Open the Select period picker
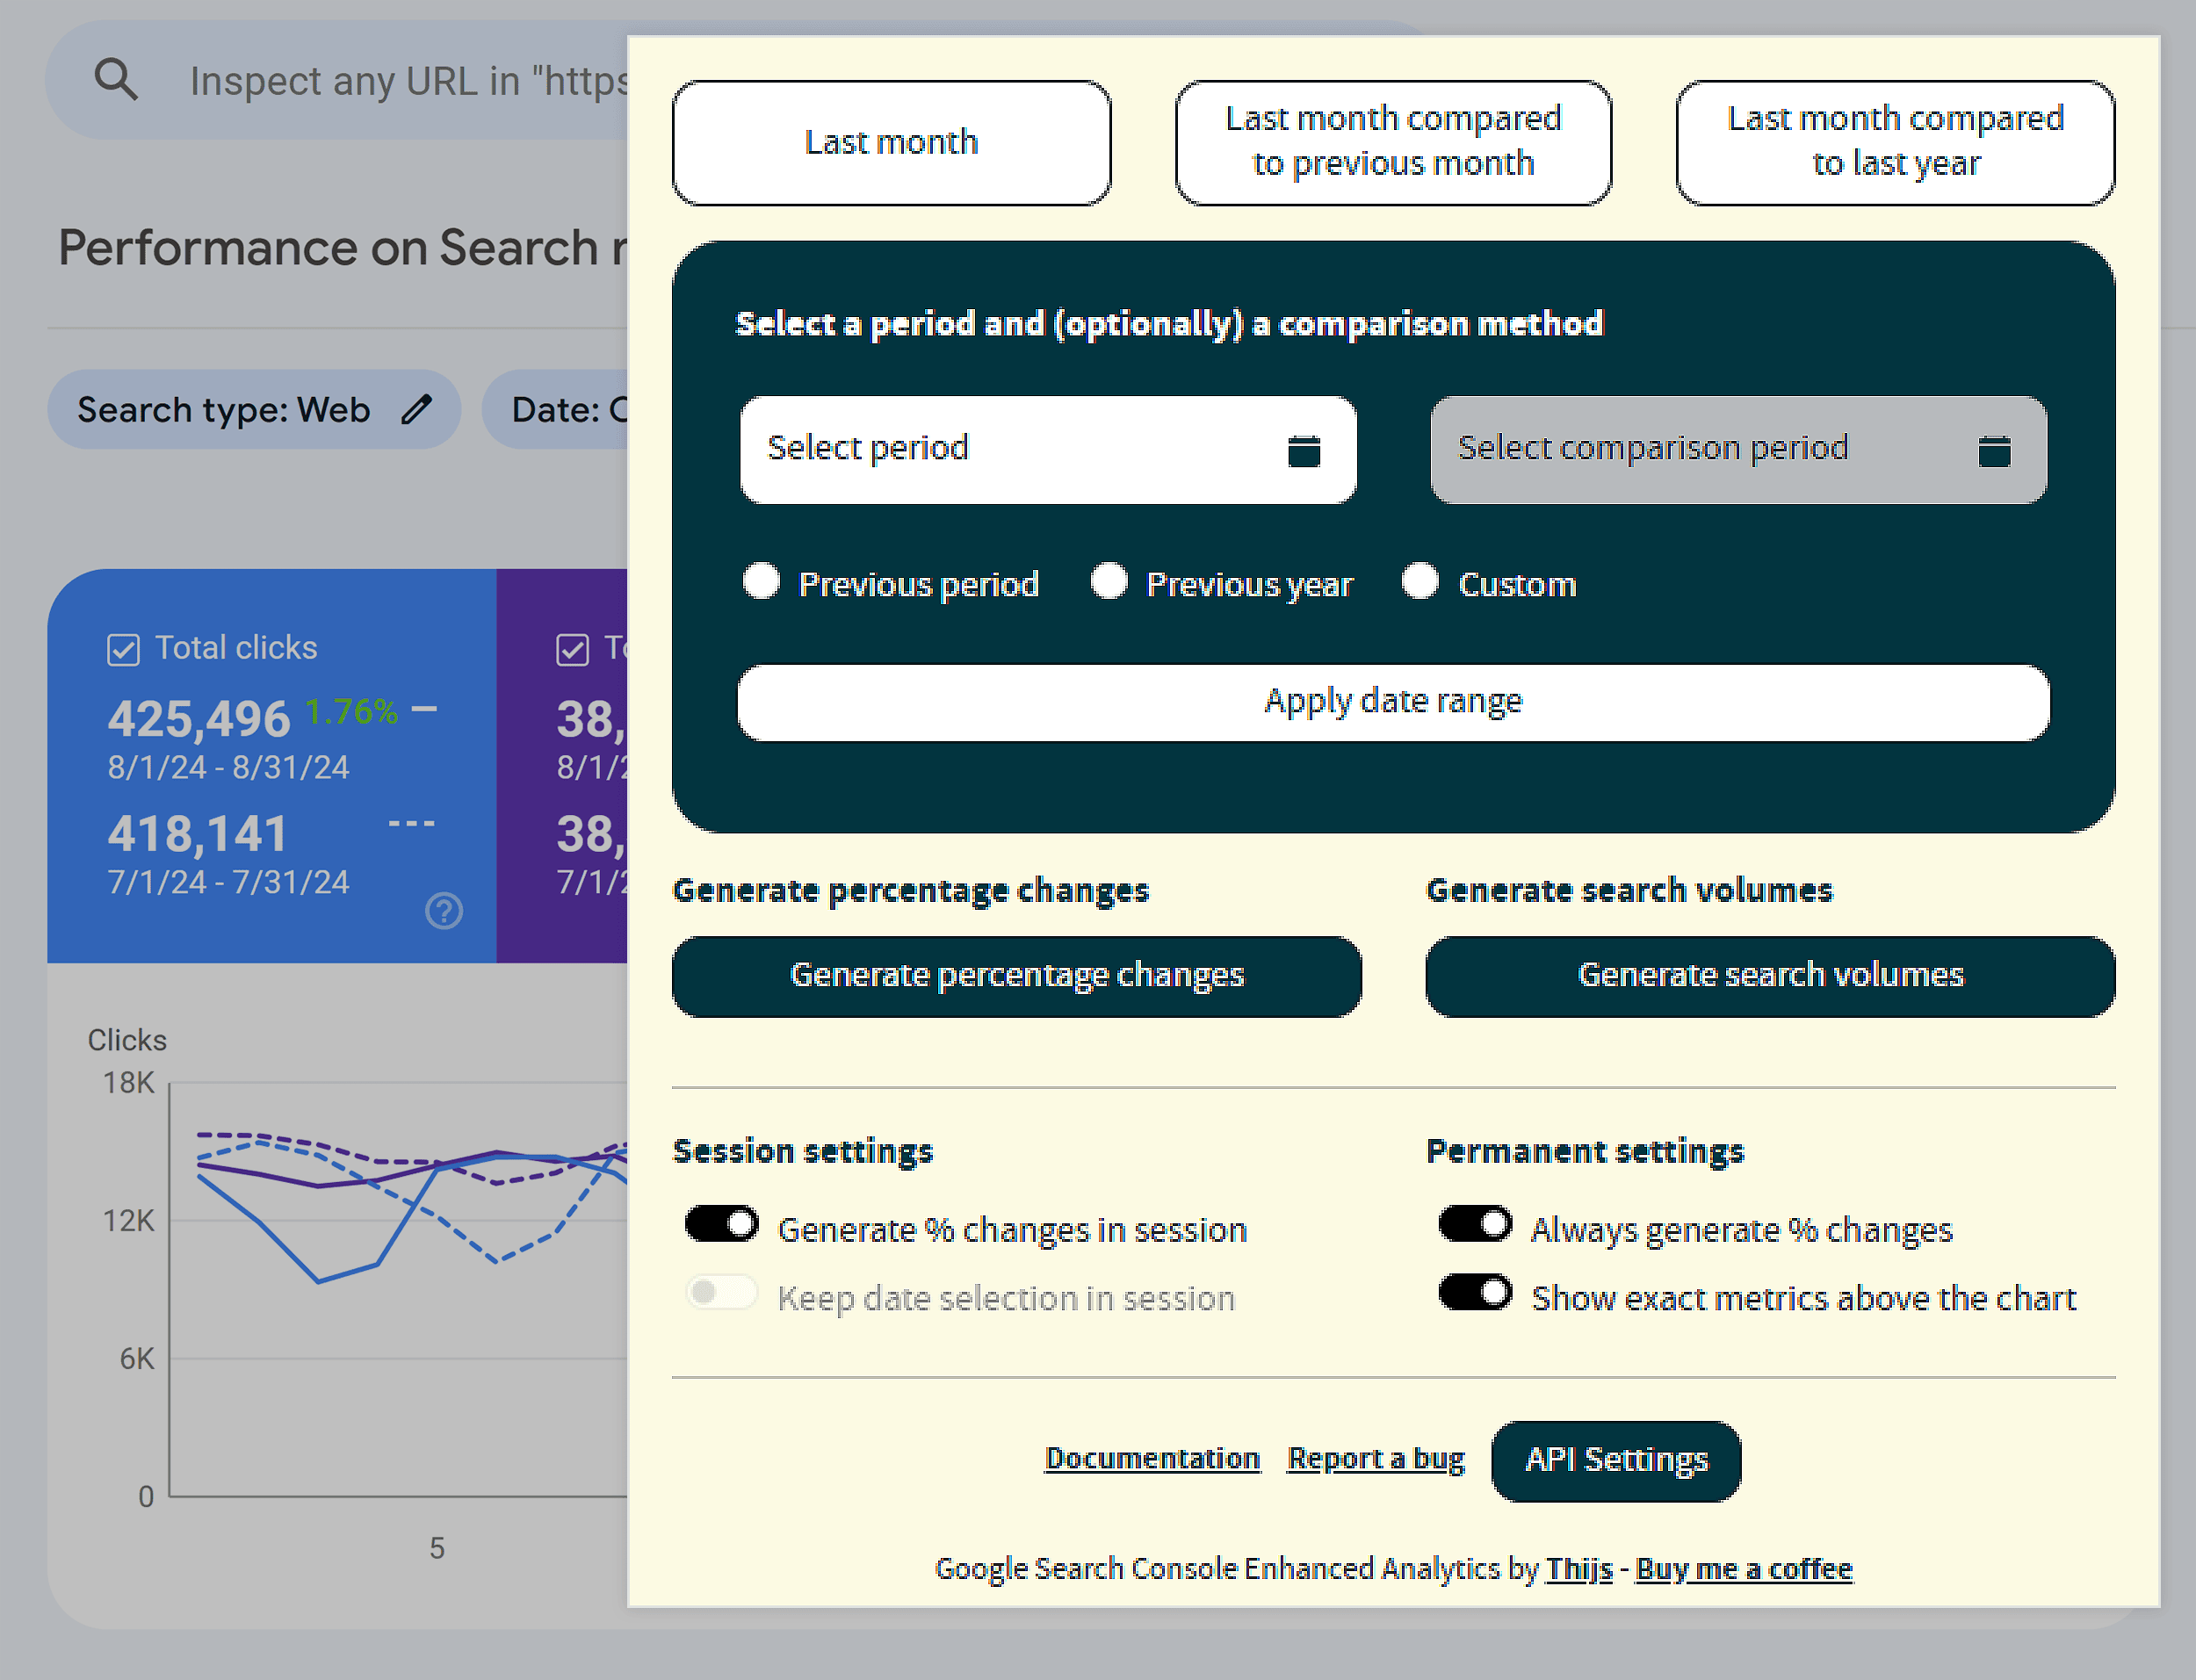This screenshot has width=2196, height=1680. (x=1000, y=449)
